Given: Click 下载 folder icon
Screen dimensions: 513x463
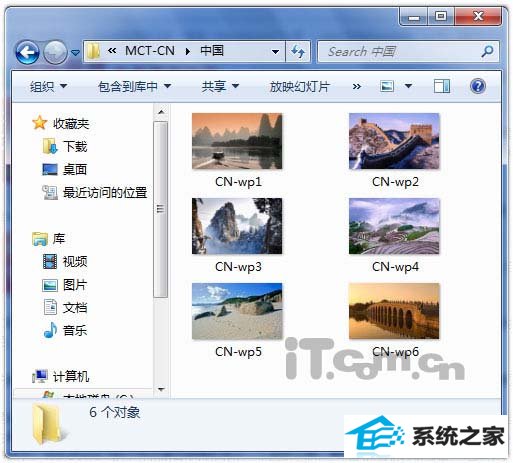Looking at the screenshot, I should coord(50,146).
